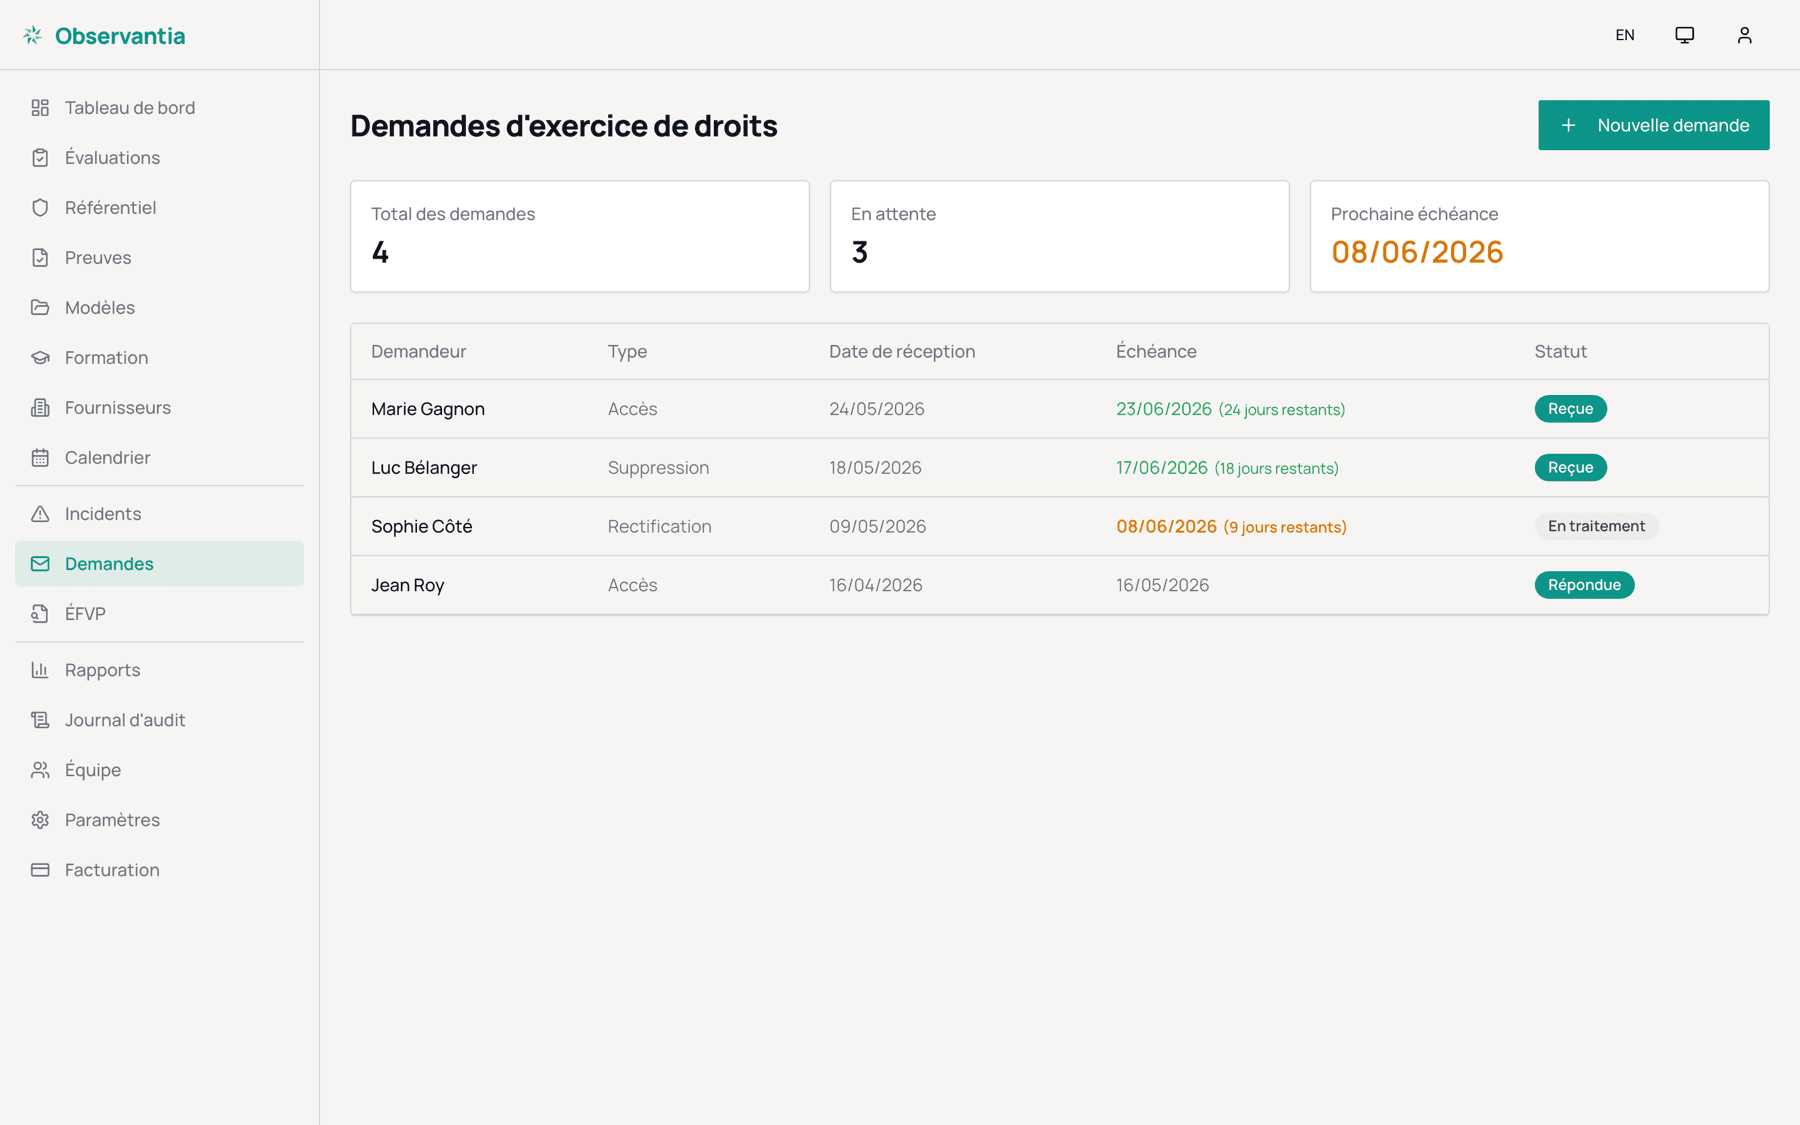Click the ÉFVP document icon
This screenshot has width=1800, height=1125.
[40, 614]
